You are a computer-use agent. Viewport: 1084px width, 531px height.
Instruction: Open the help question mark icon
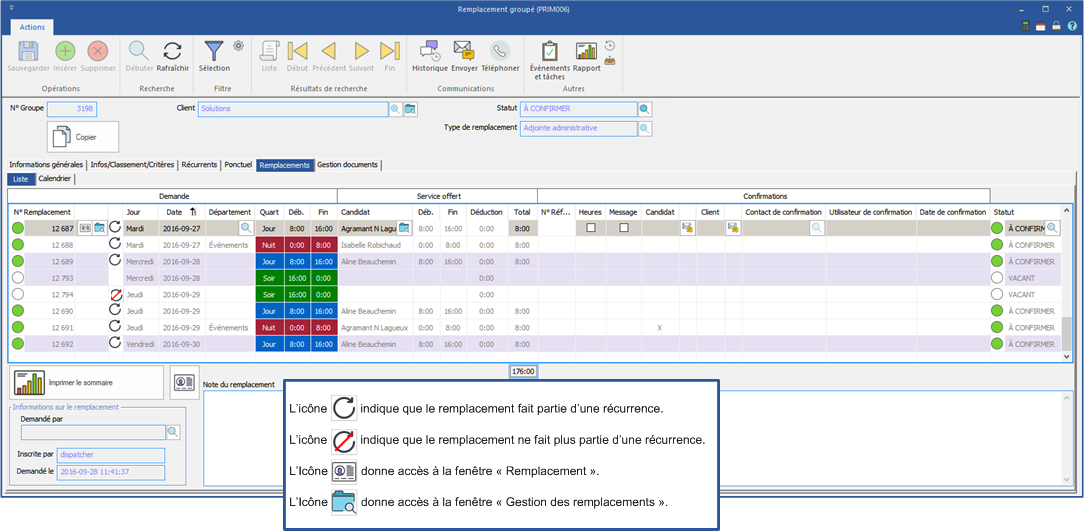click(1072, 26)
